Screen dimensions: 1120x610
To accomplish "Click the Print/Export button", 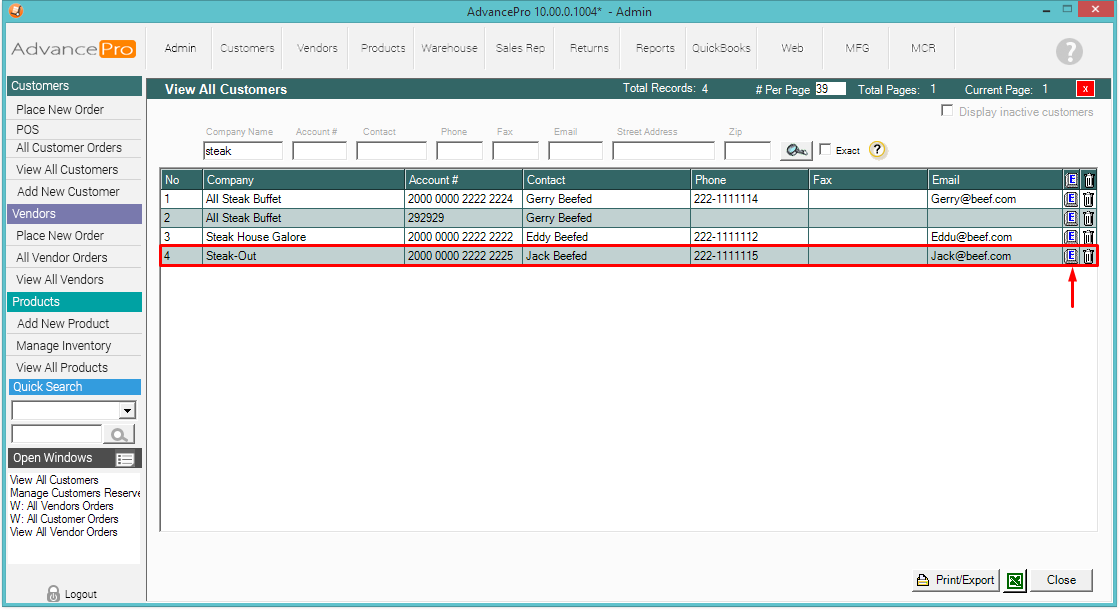I will pos(955,580).
